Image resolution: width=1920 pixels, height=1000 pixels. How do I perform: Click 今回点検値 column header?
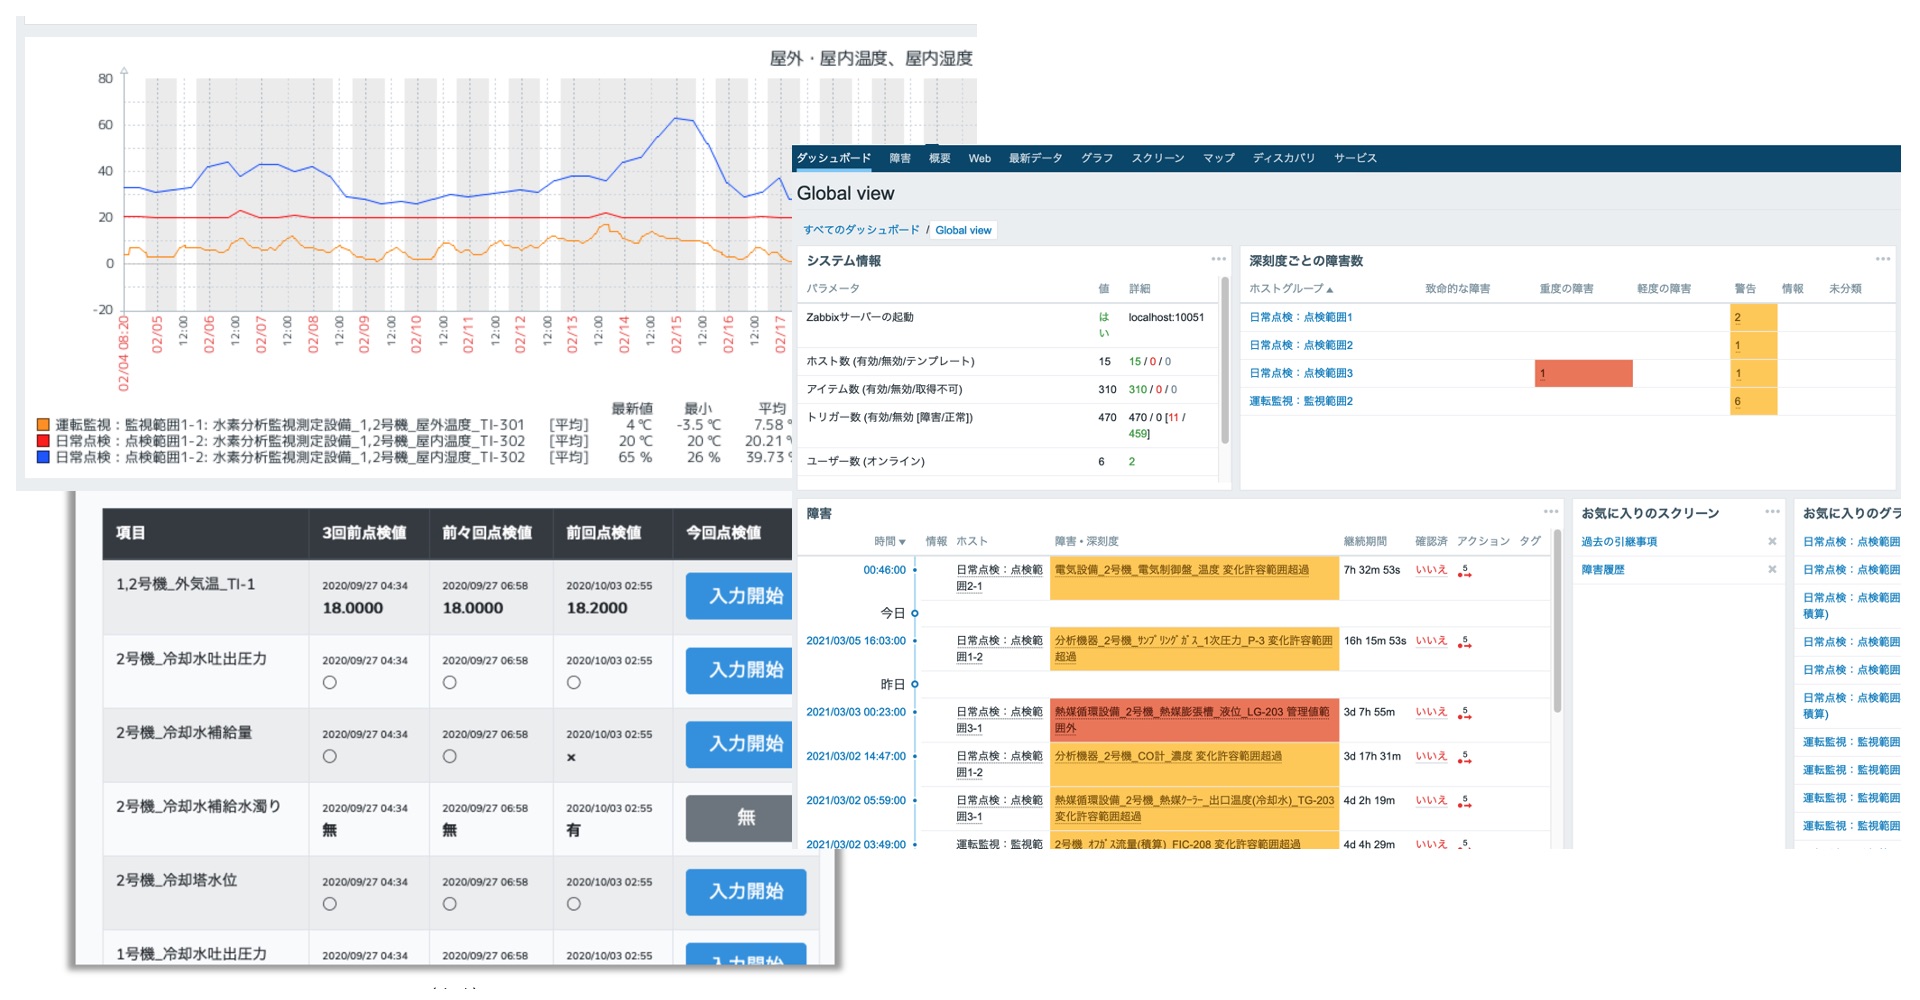coord(724,533)
